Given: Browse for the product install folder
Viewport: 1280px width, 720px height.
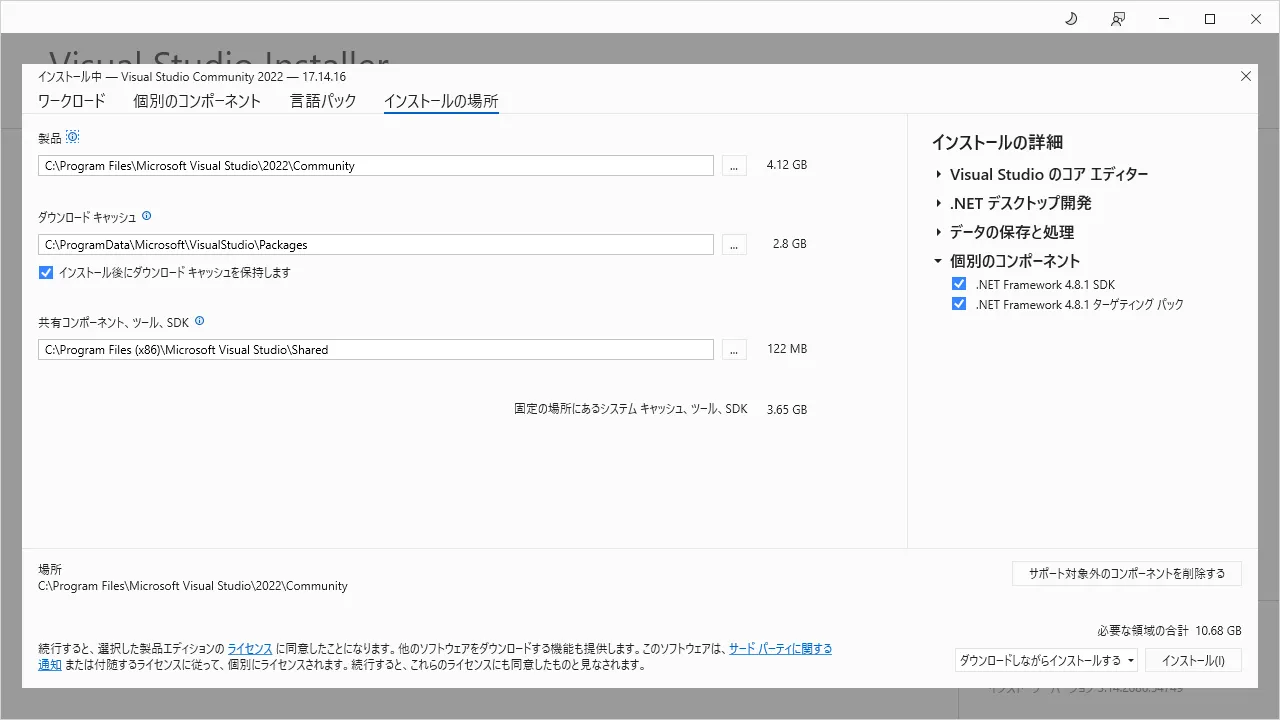Looking at the screenshot, I should click(733, 166).
